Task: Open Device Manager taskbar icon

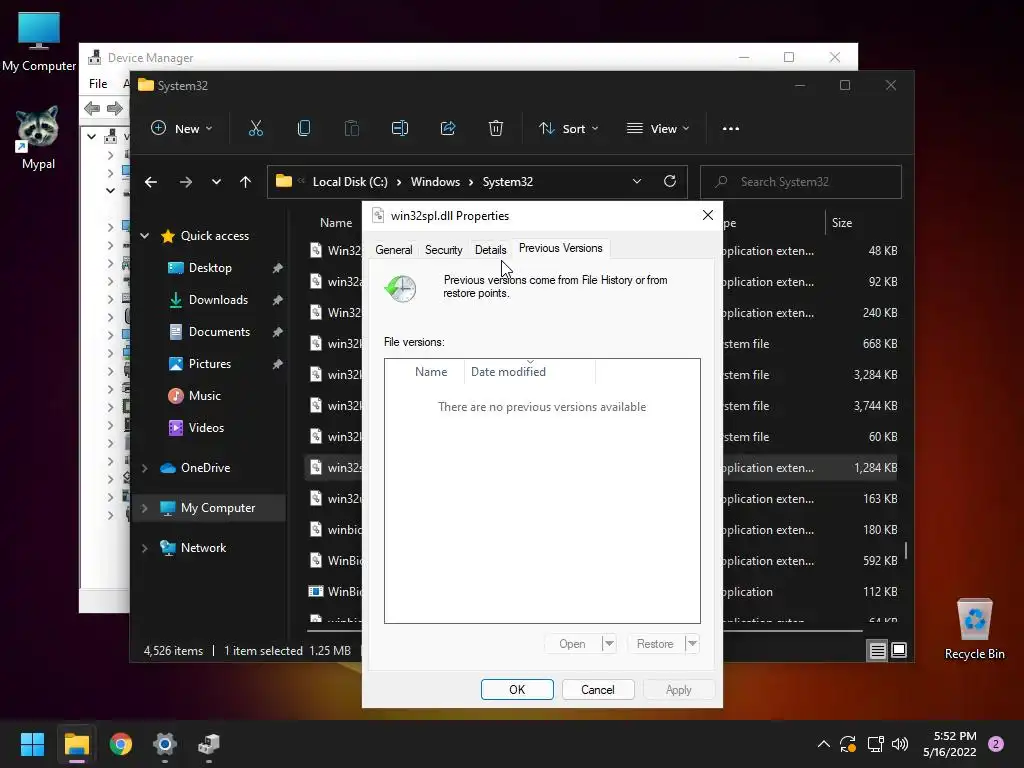Action: [209, 744]
